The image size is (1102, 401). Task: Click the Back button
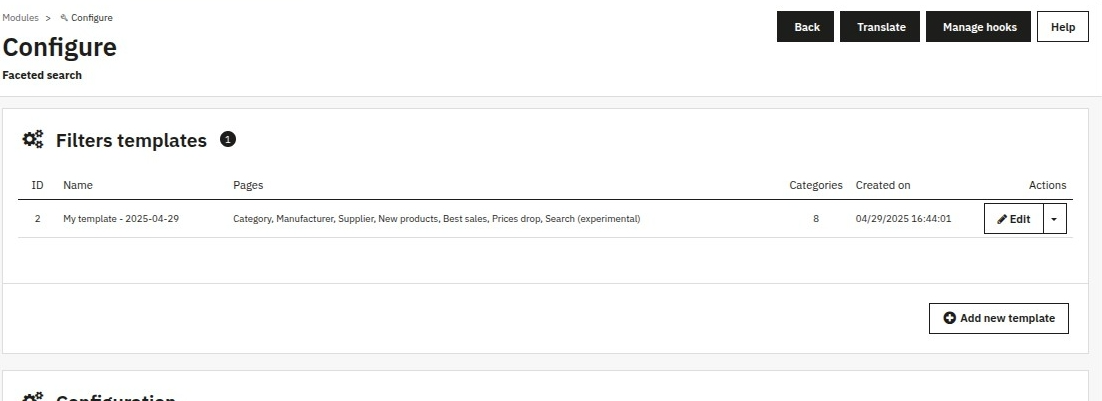click(x=805, y=27)
